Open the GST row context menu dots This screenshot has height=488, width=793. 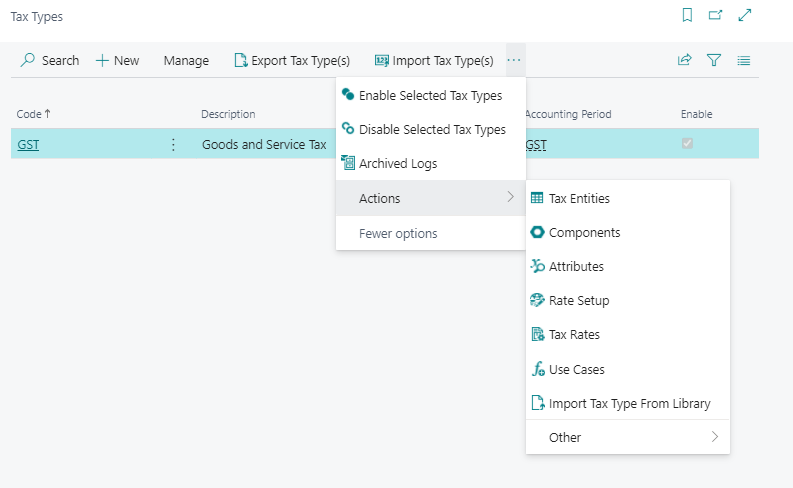(173, 145)
